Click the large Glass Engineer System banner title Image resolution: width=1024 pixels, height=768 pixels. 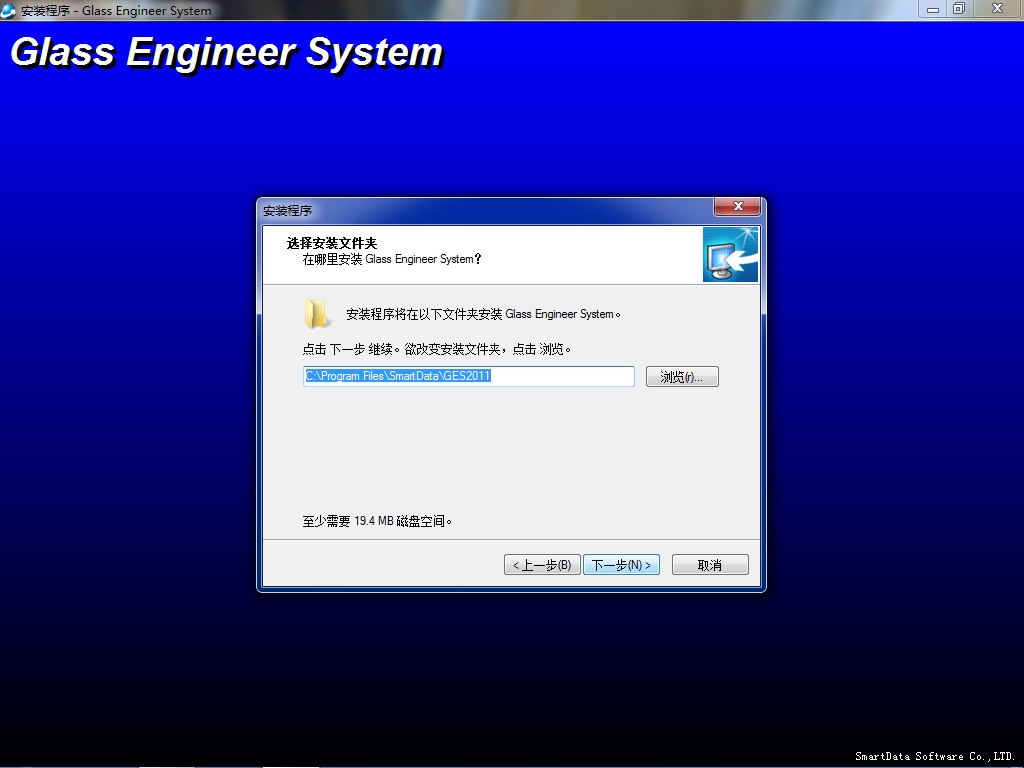pyautogui.click(x=227, y=52)
